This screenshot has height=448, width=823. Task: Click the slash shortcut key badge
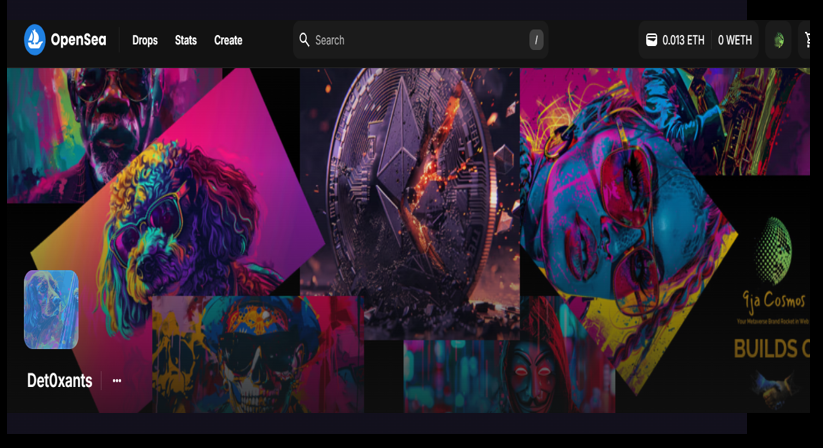coord(537,40)
